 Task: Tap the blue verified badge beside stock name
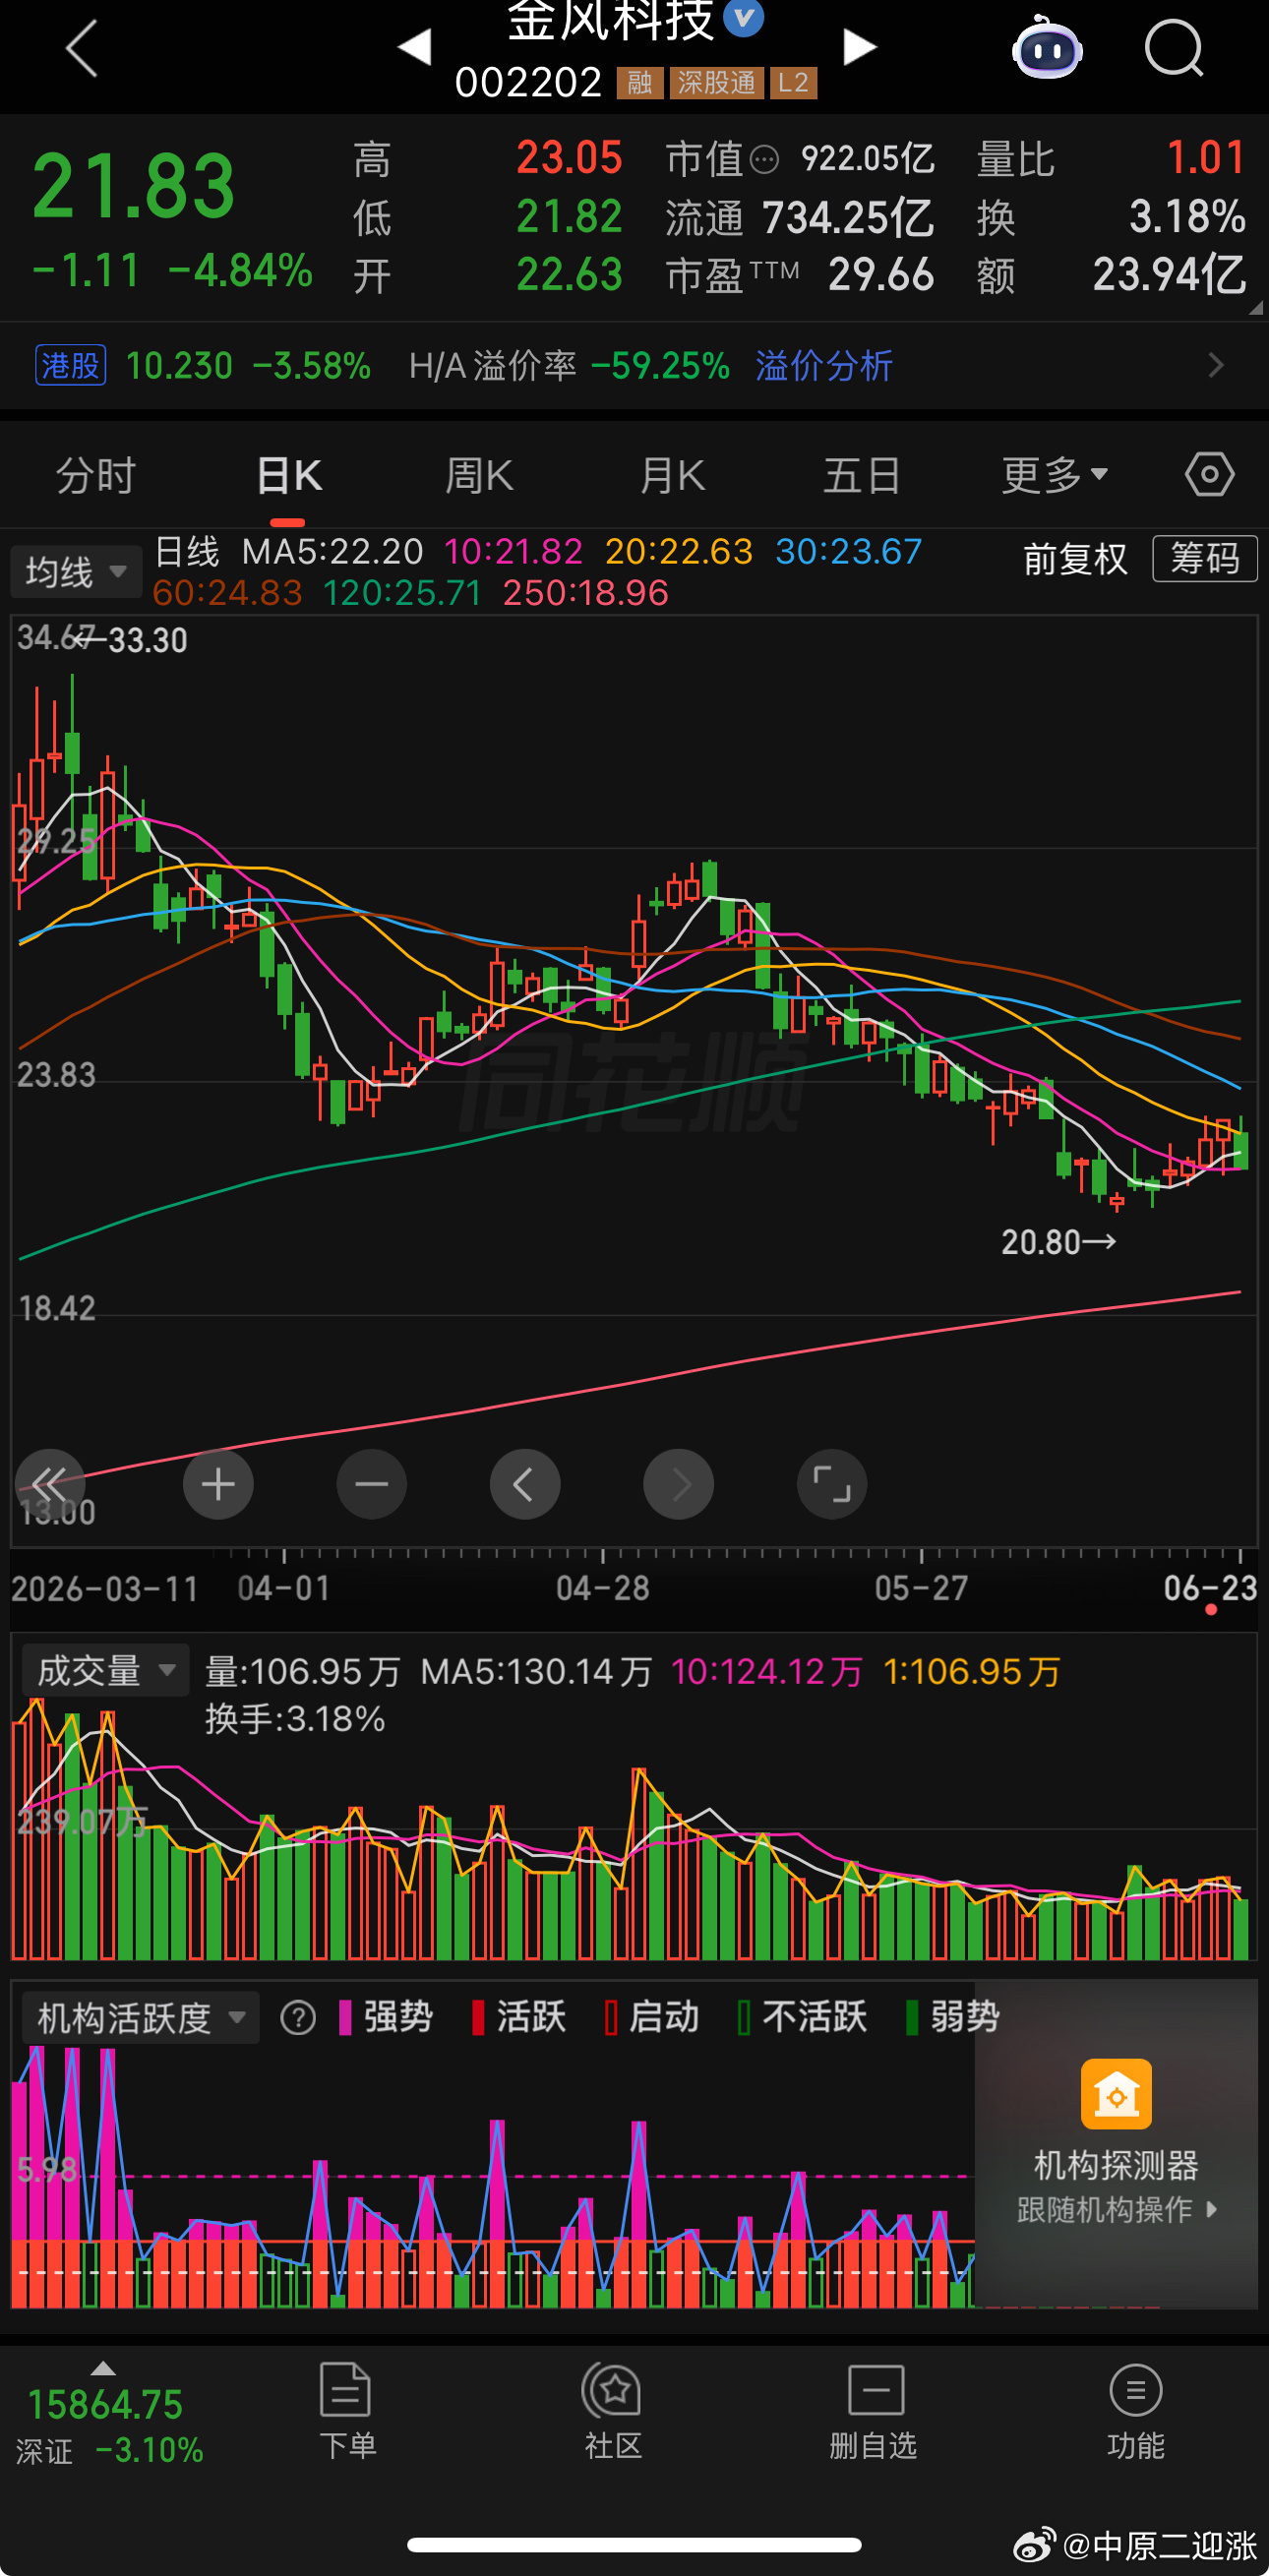(744, 17)
